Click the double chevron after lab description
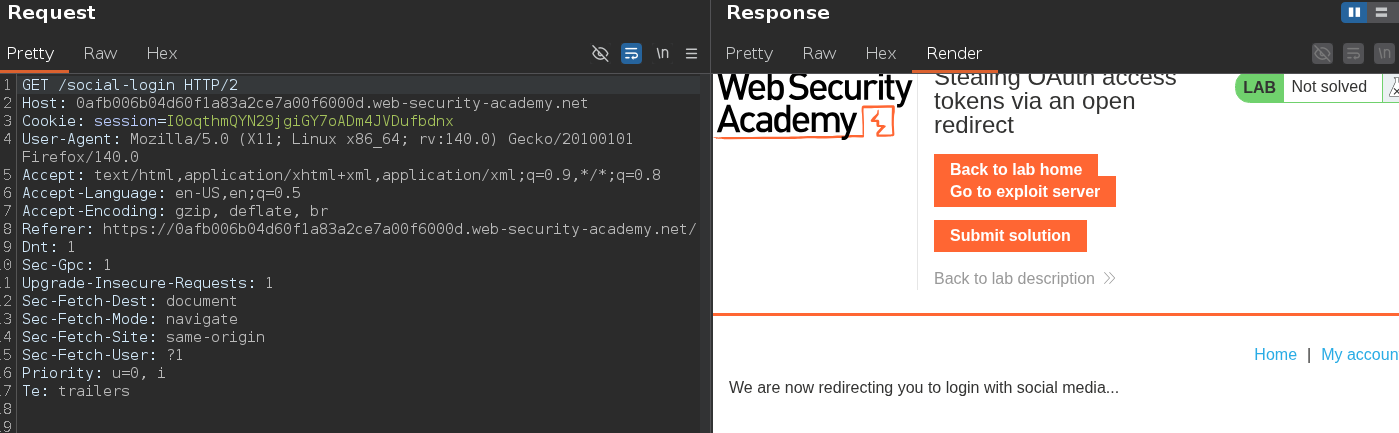The width and height of the screenshot is (1399, 433). tap(1109, 279)
